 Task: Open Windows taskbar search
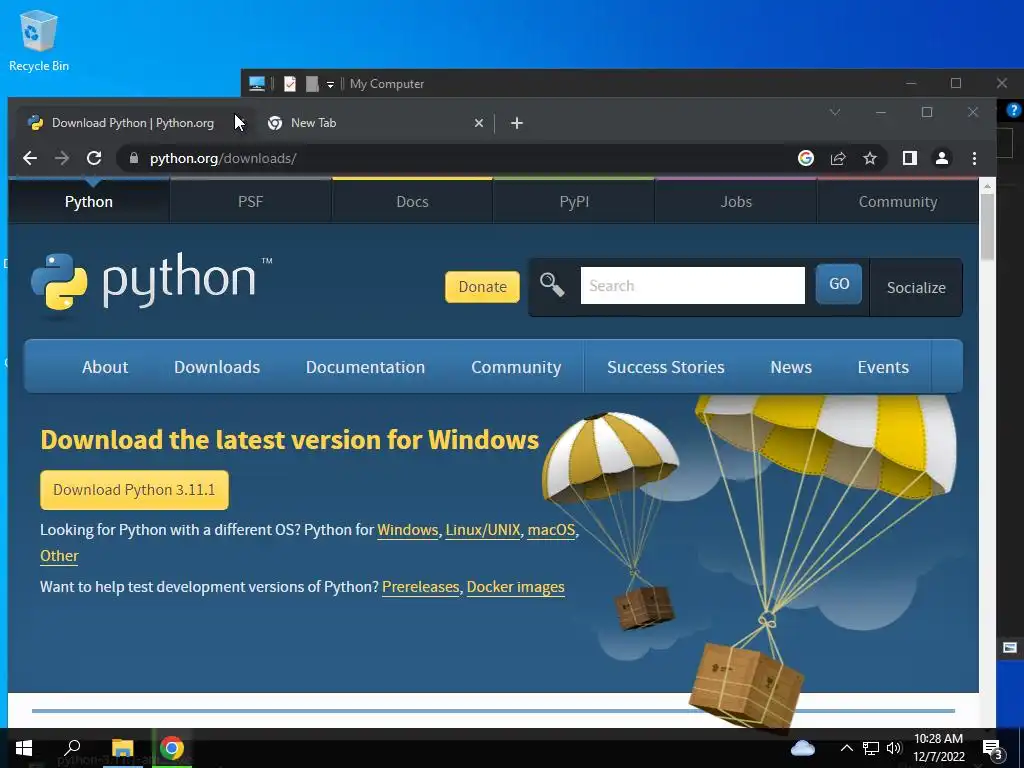(x=72, y=748)
